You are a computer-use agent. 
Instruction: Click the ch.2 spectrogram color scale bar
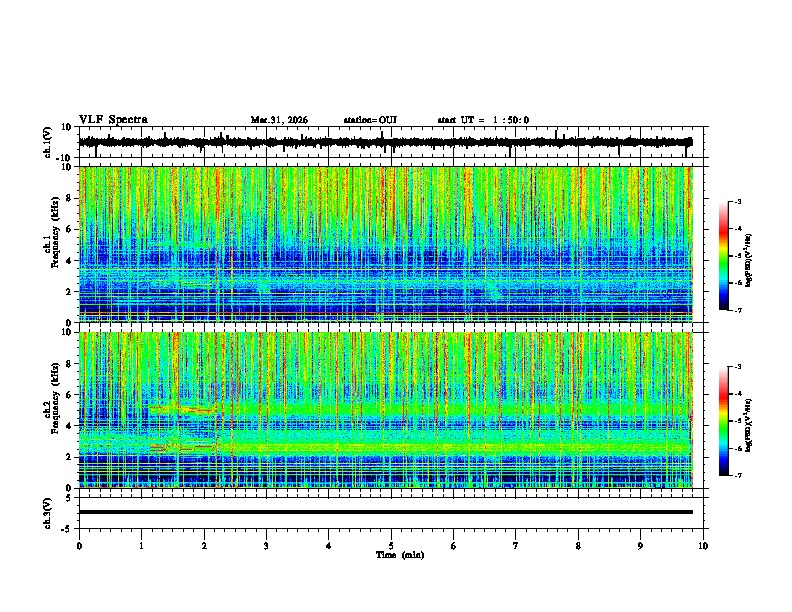(724, 421)
